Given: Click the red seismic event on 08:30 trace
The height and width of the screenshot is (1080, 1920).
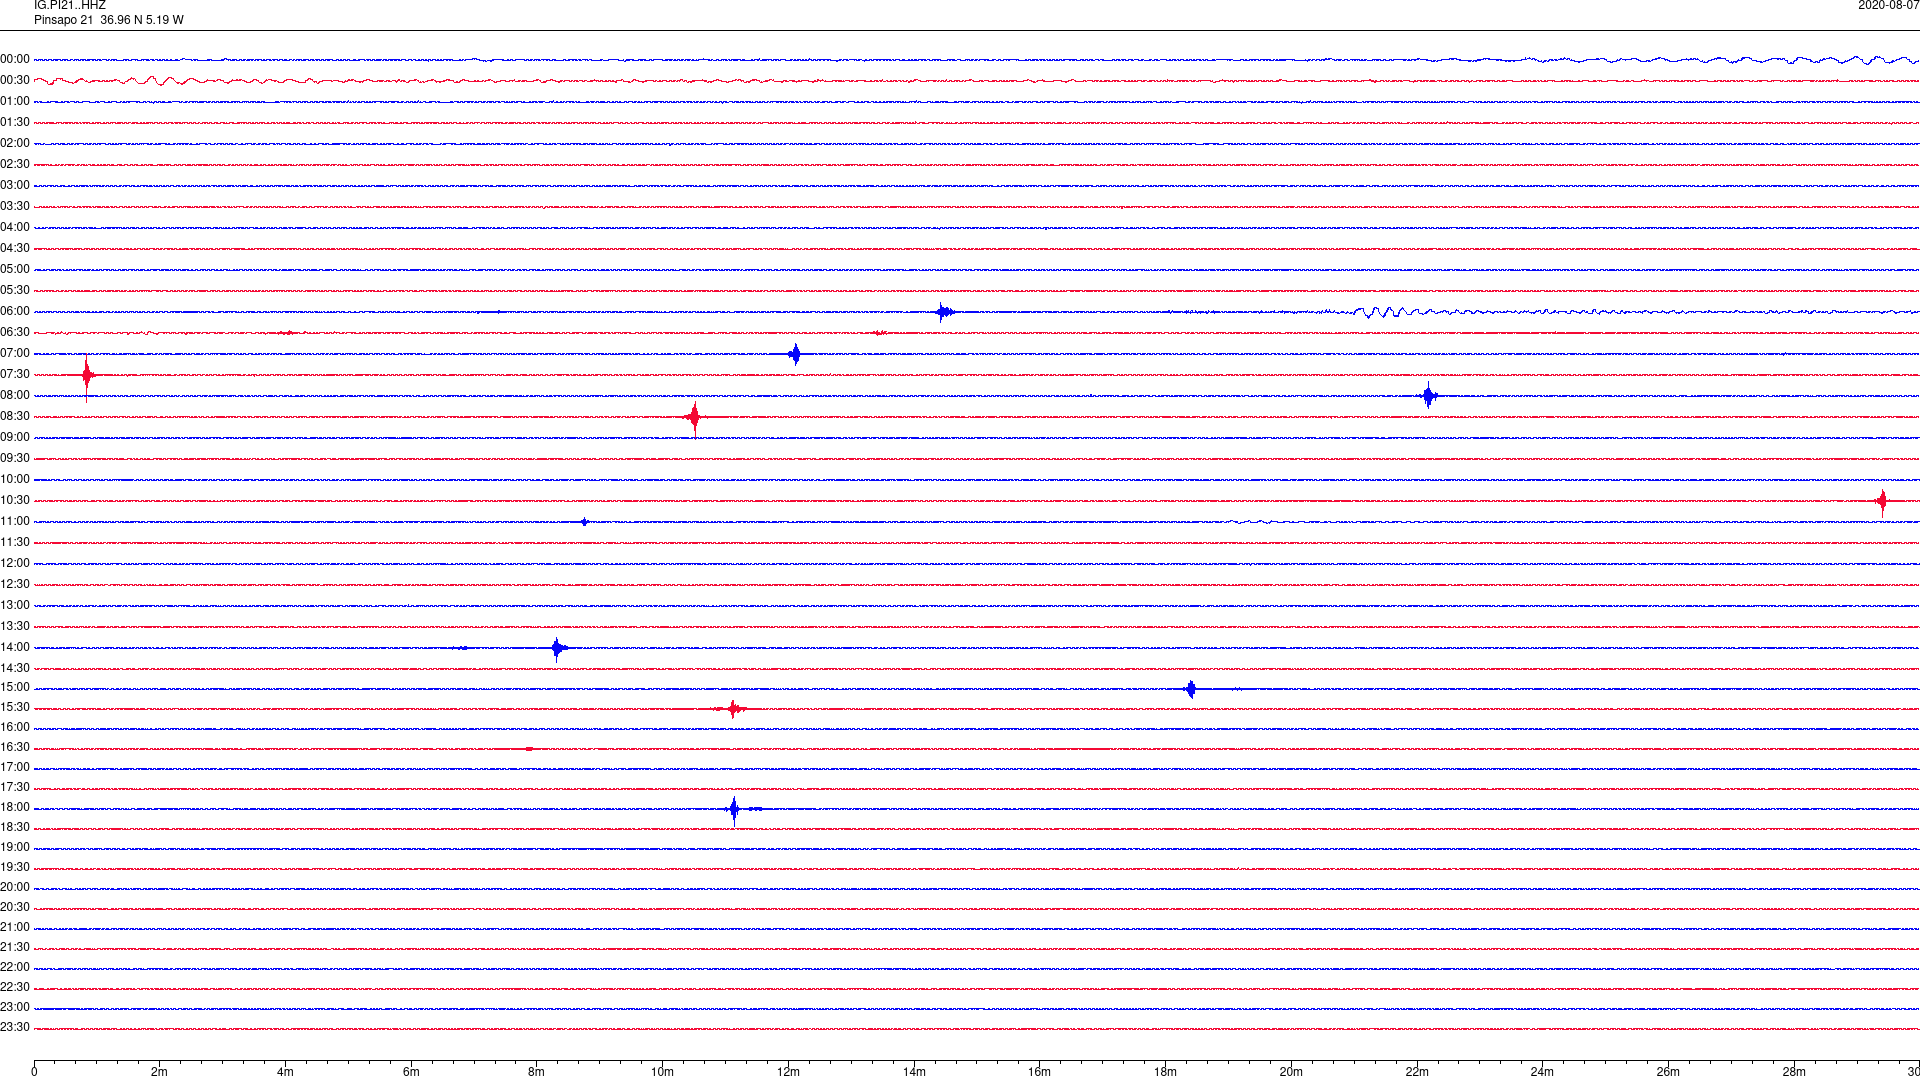Looking at the screenshot, I should tap(694, 417).
